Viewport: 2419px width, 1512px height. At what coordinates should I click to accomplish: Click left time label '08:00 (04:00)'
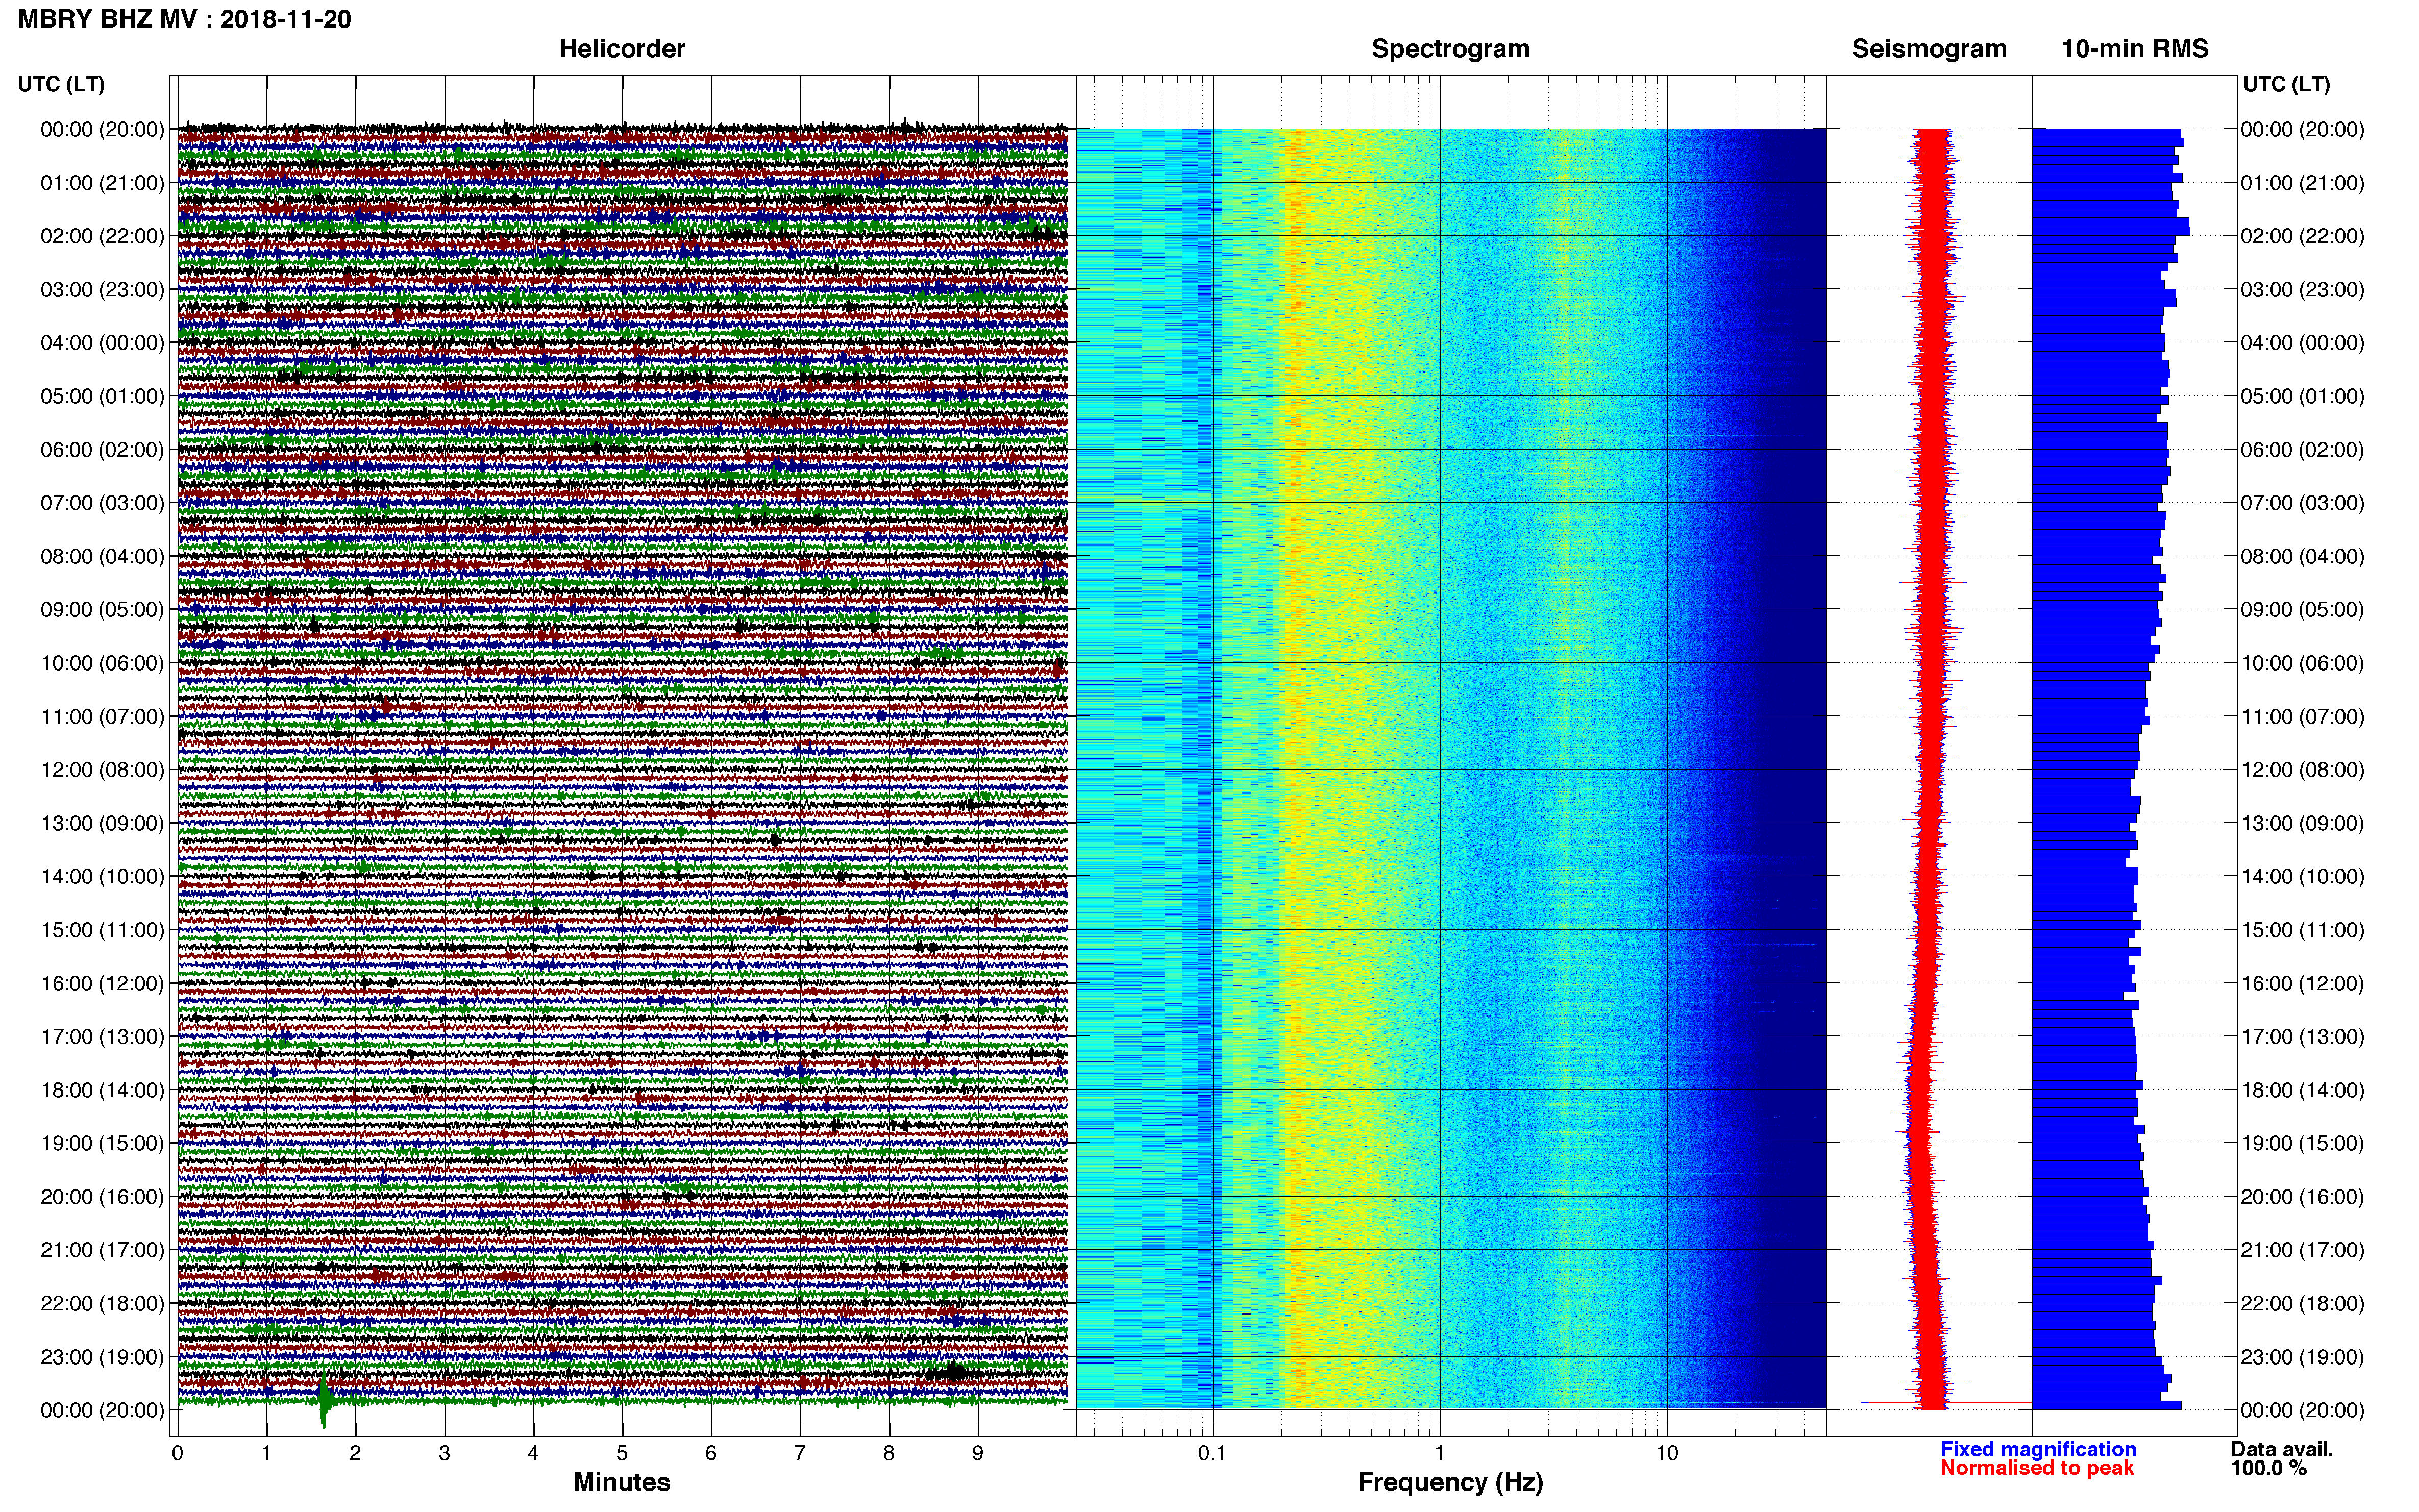(102, 556)
